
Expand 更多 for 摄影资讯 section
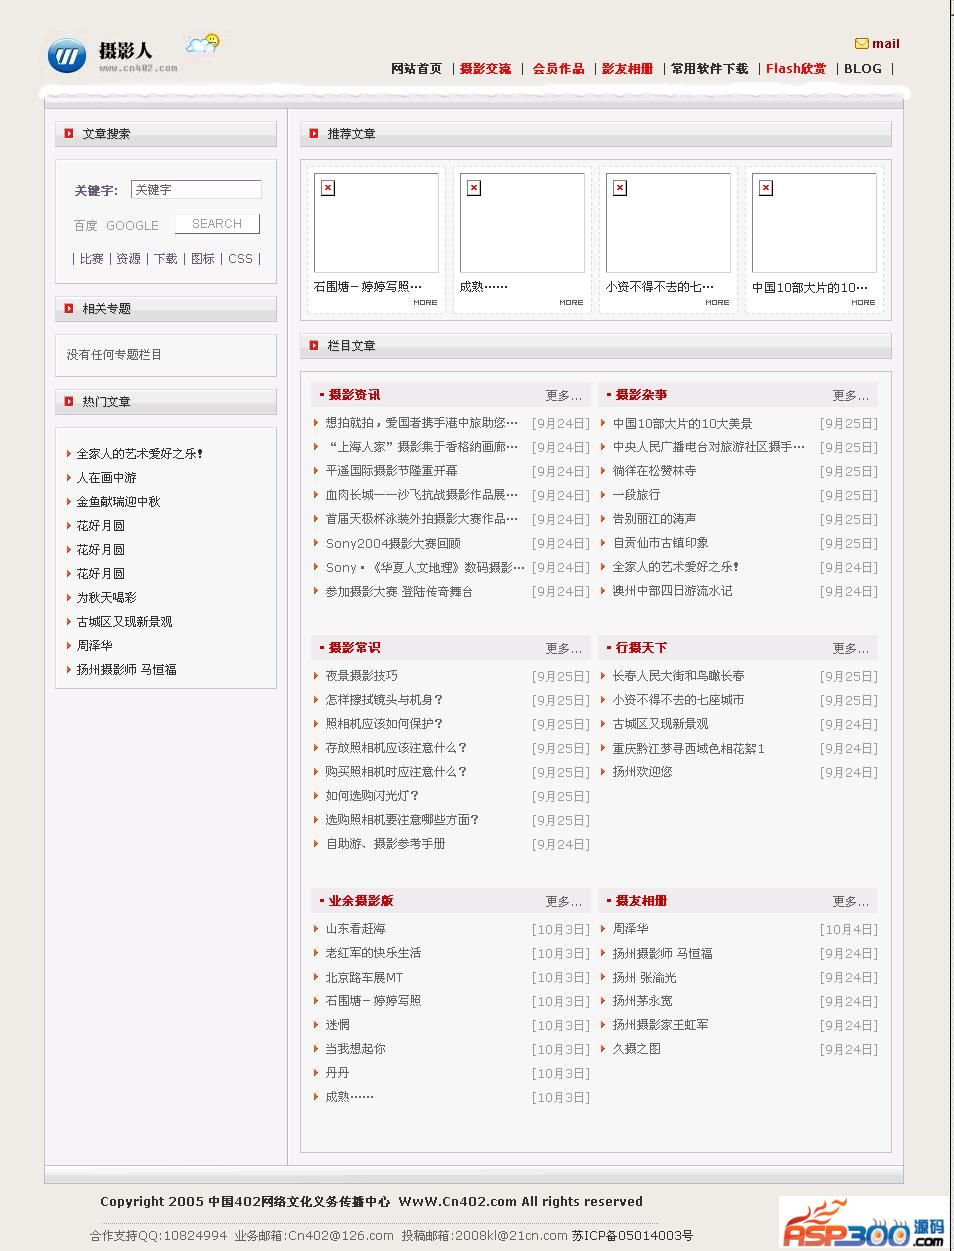tap(563, 395)
